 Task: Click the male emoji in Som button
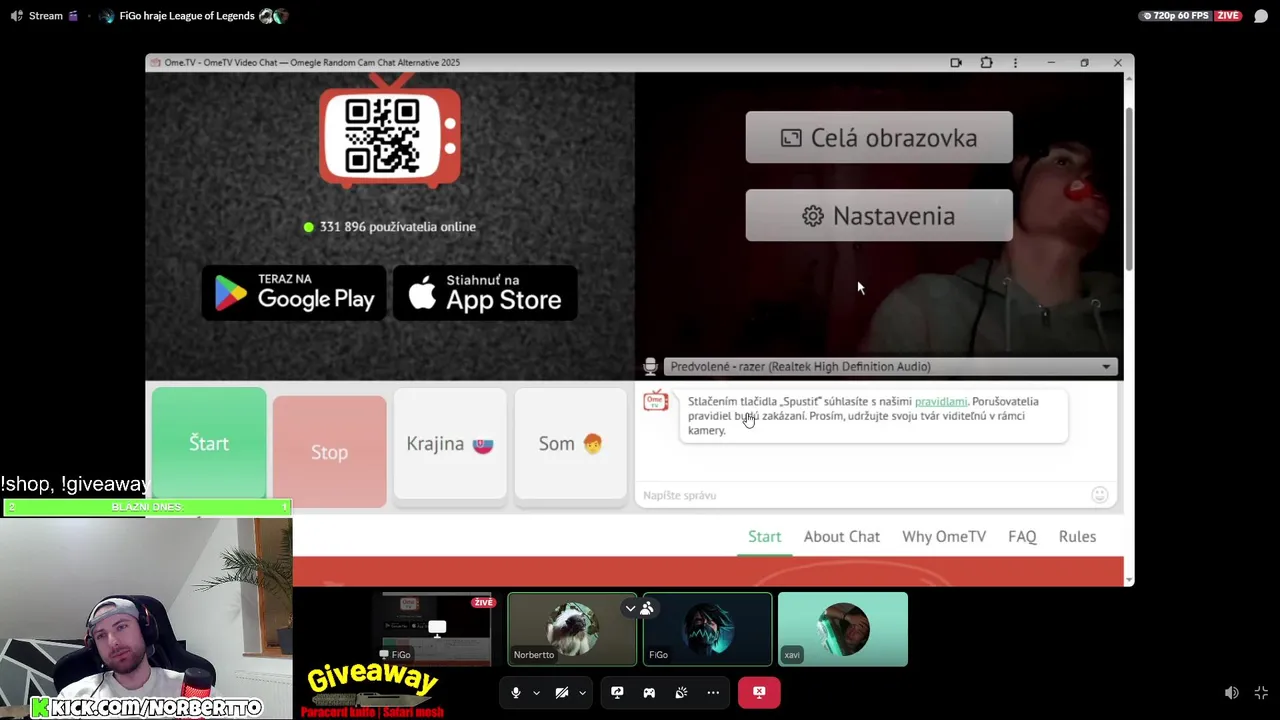point(592,444)
